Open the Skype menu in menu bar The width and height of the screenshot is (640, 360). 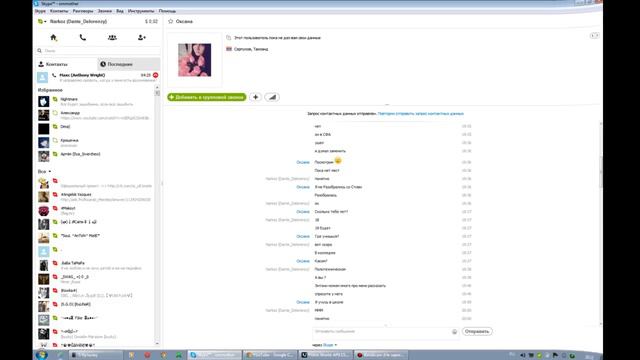pos(40,11)
